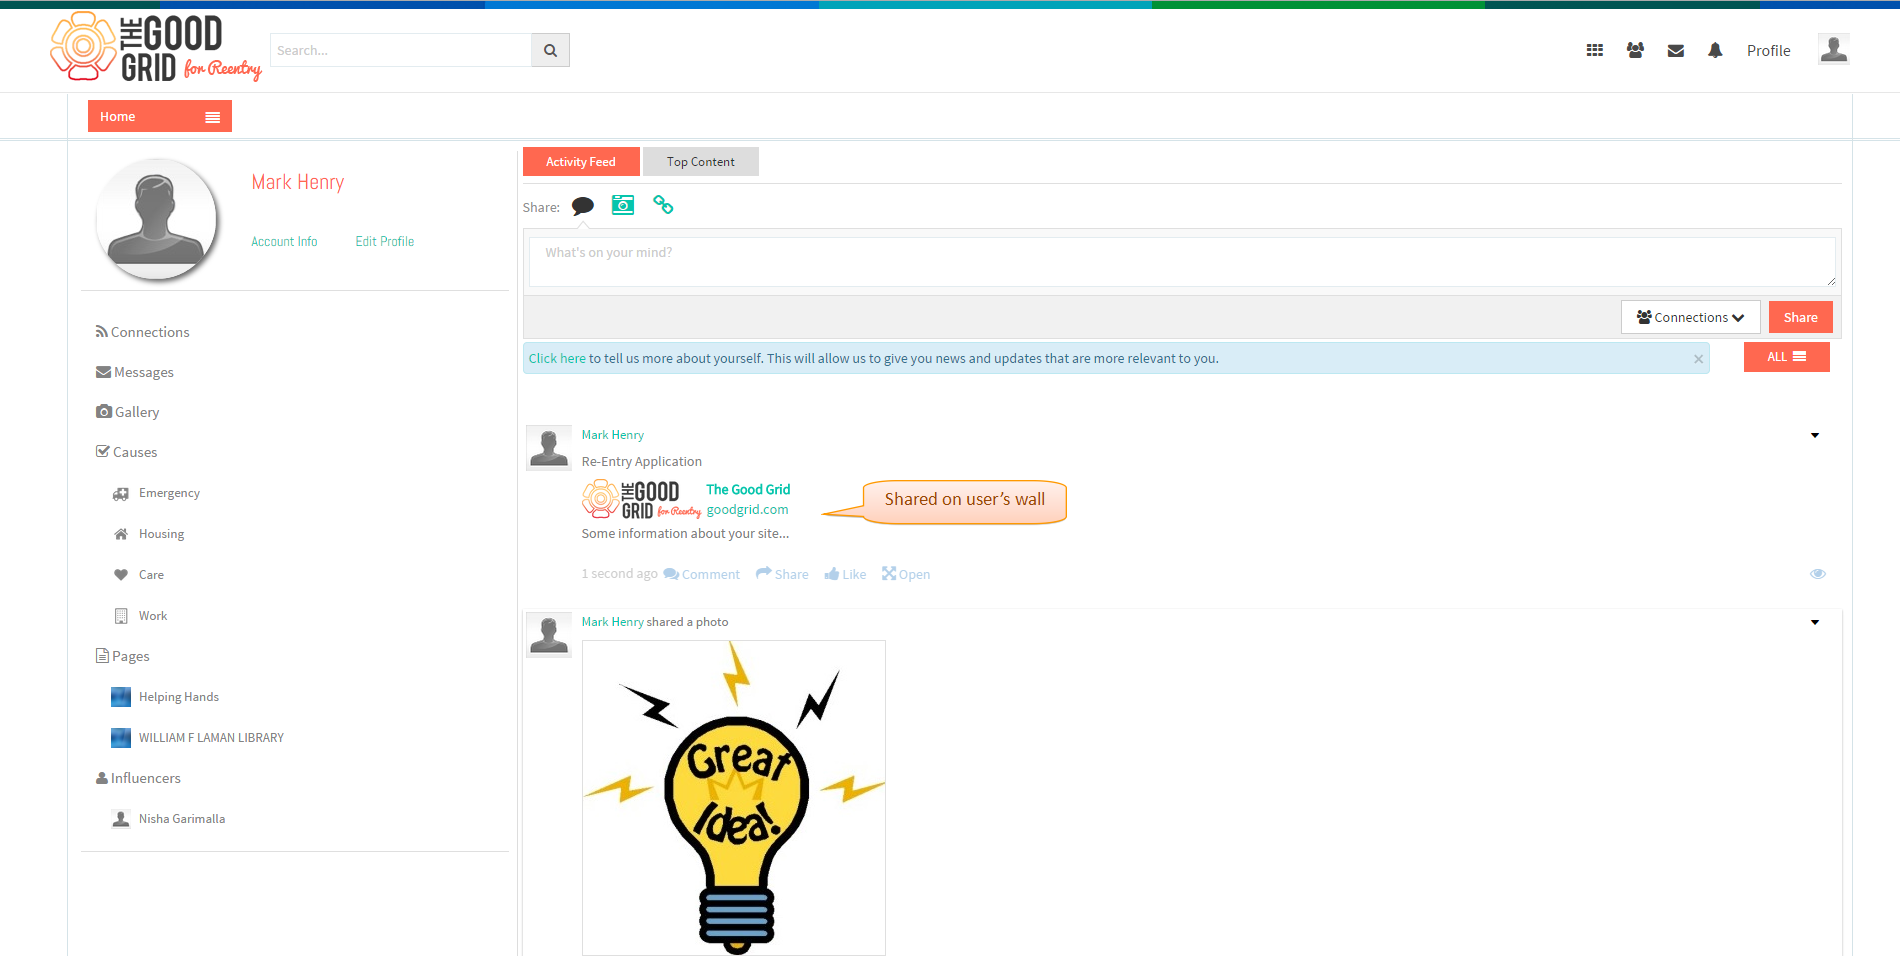
Task: Open Account Info link
Action: (x=284, y=242)
